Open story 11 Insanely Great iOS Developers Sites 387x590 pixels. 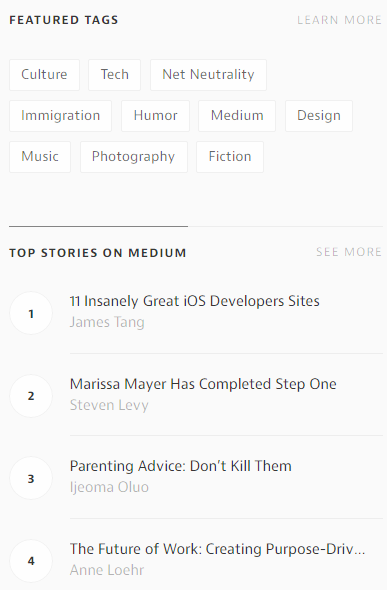[x=194, y=301]
